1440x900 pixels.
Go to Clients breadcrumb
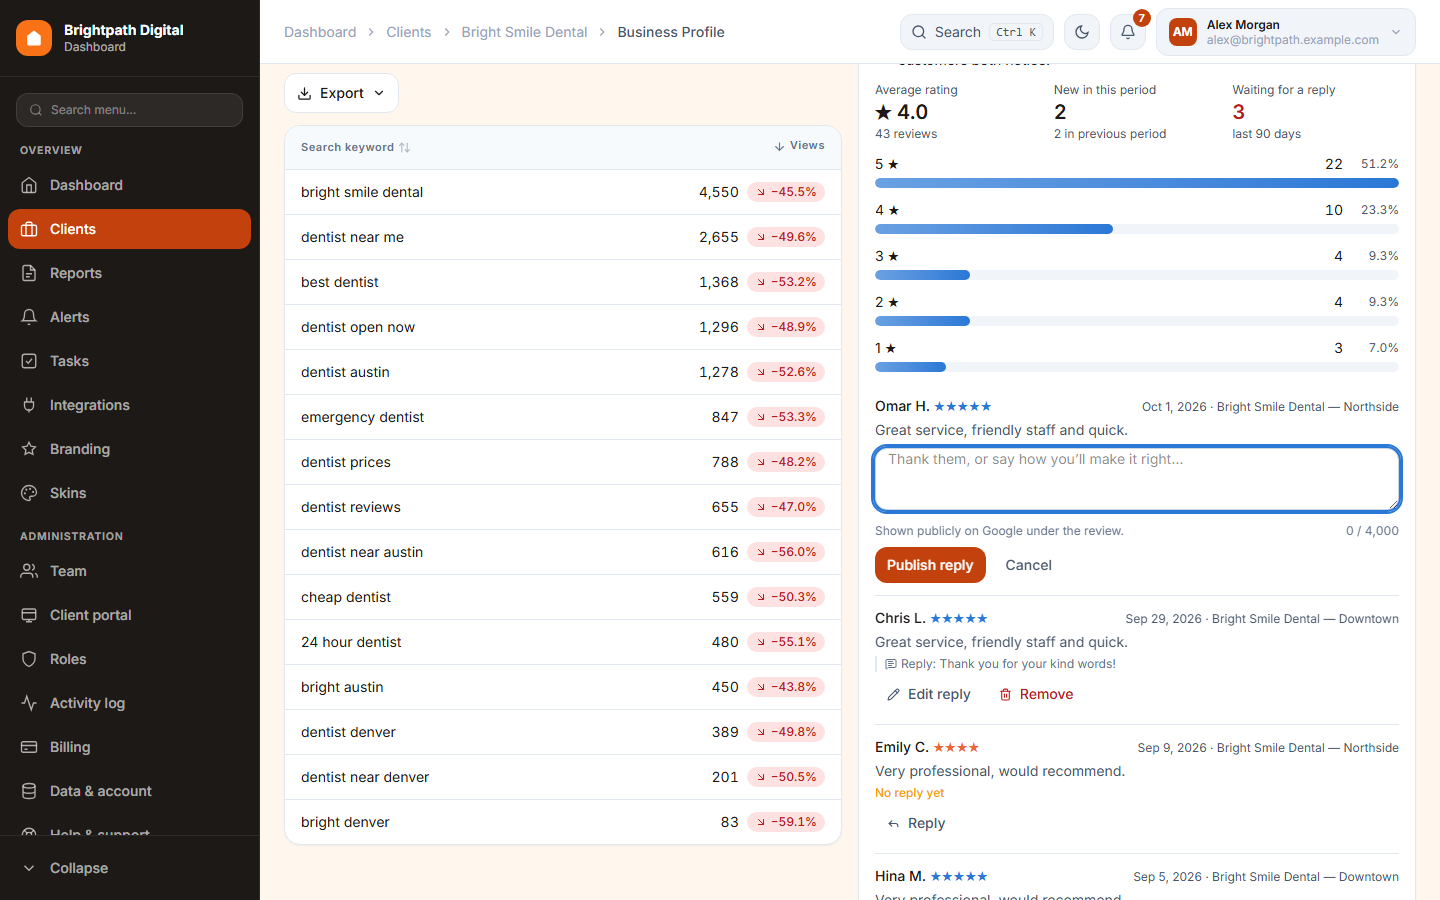pos(409,32)
